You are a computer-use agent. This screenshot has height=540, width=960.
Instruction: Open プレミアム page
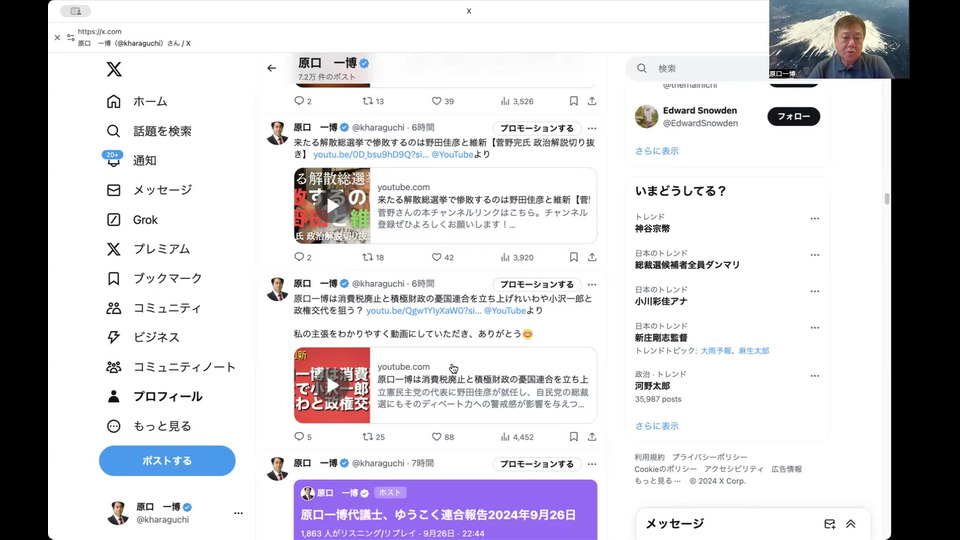148,249
